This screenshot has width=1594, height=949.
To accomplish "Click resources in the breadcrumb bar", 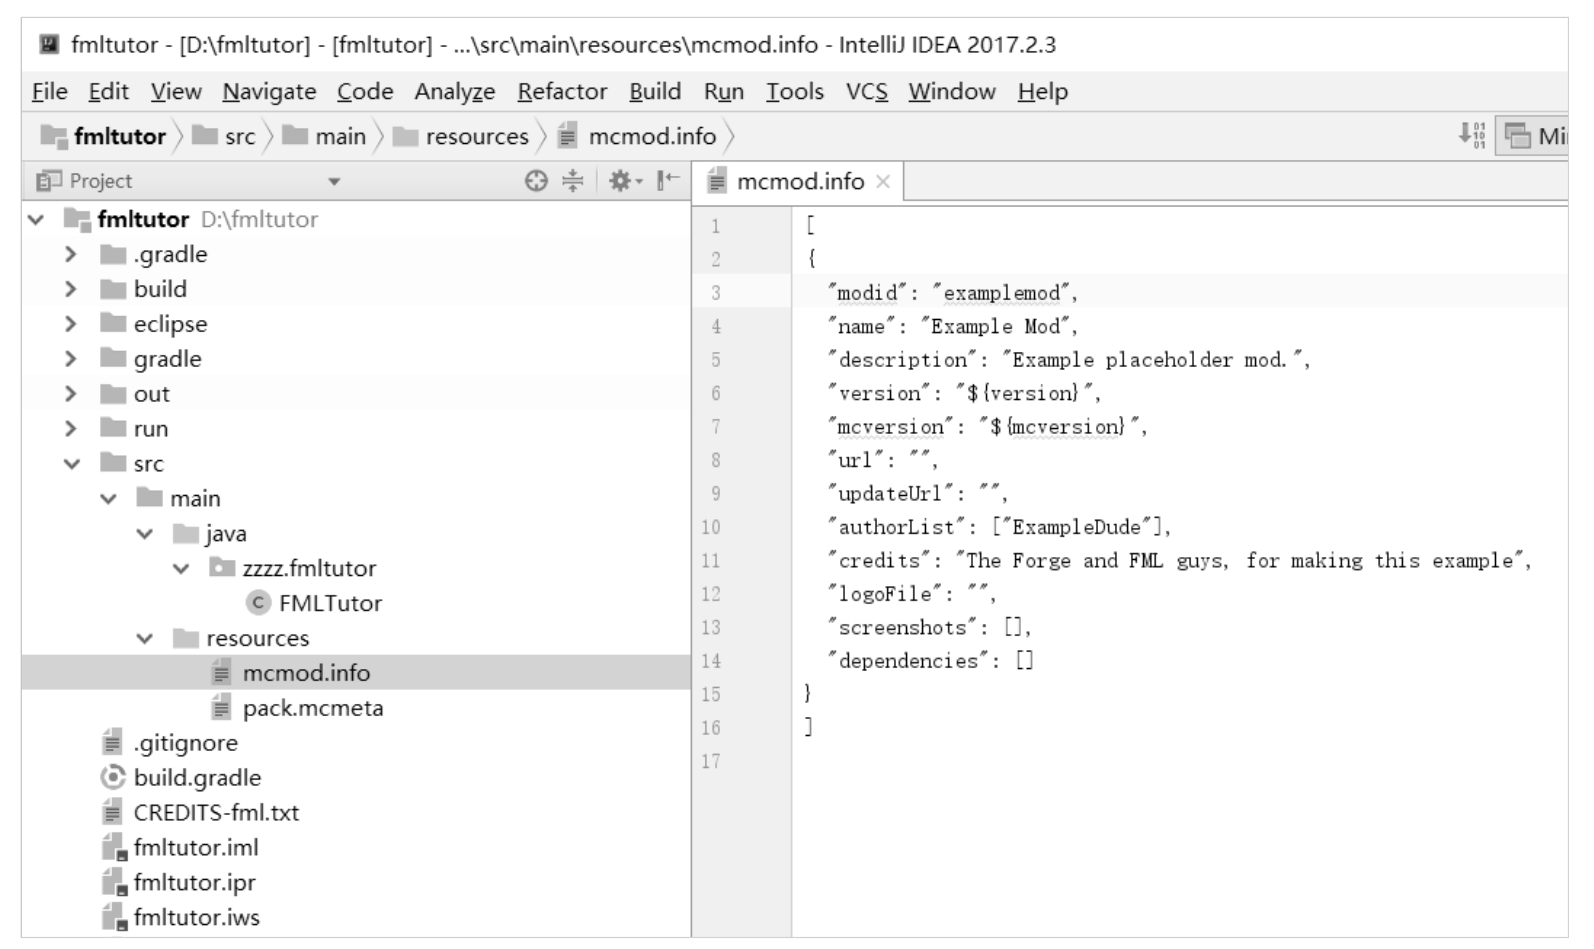I will 476,137.
